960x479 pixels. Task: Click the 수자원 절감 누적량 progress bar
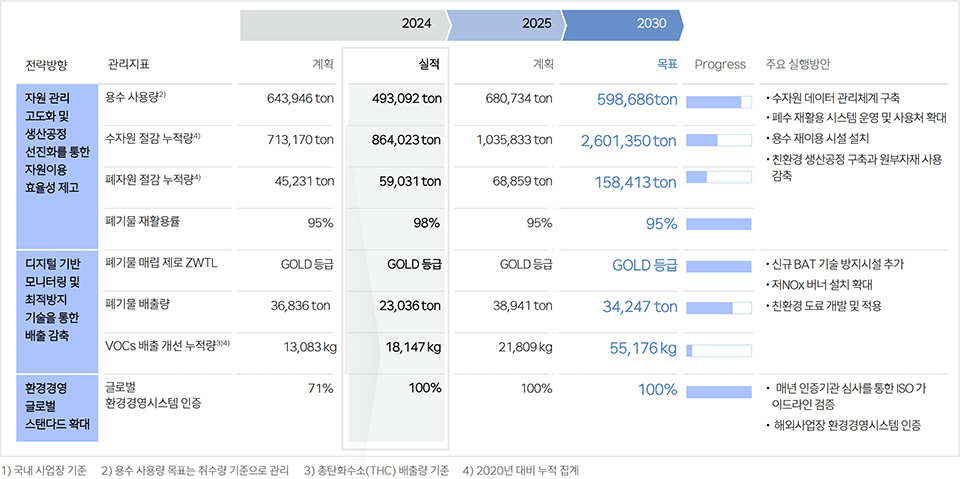719,140
